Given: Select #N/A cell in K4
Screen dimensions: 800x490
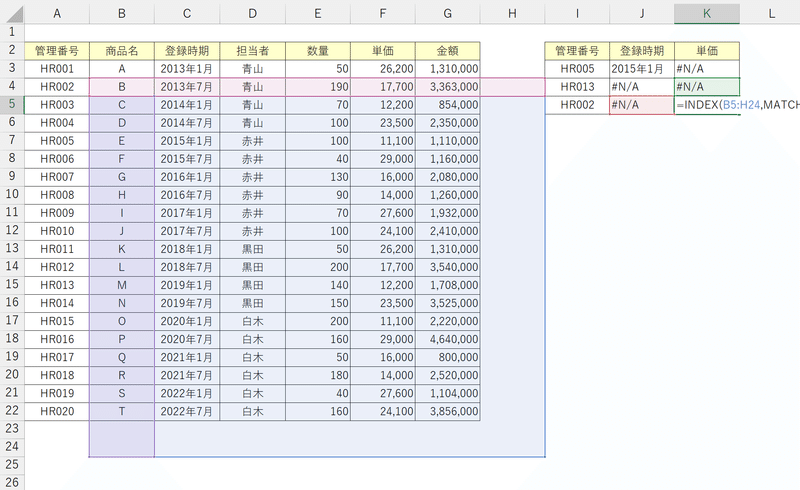Looking at the screenshot, I should [707, 87].
